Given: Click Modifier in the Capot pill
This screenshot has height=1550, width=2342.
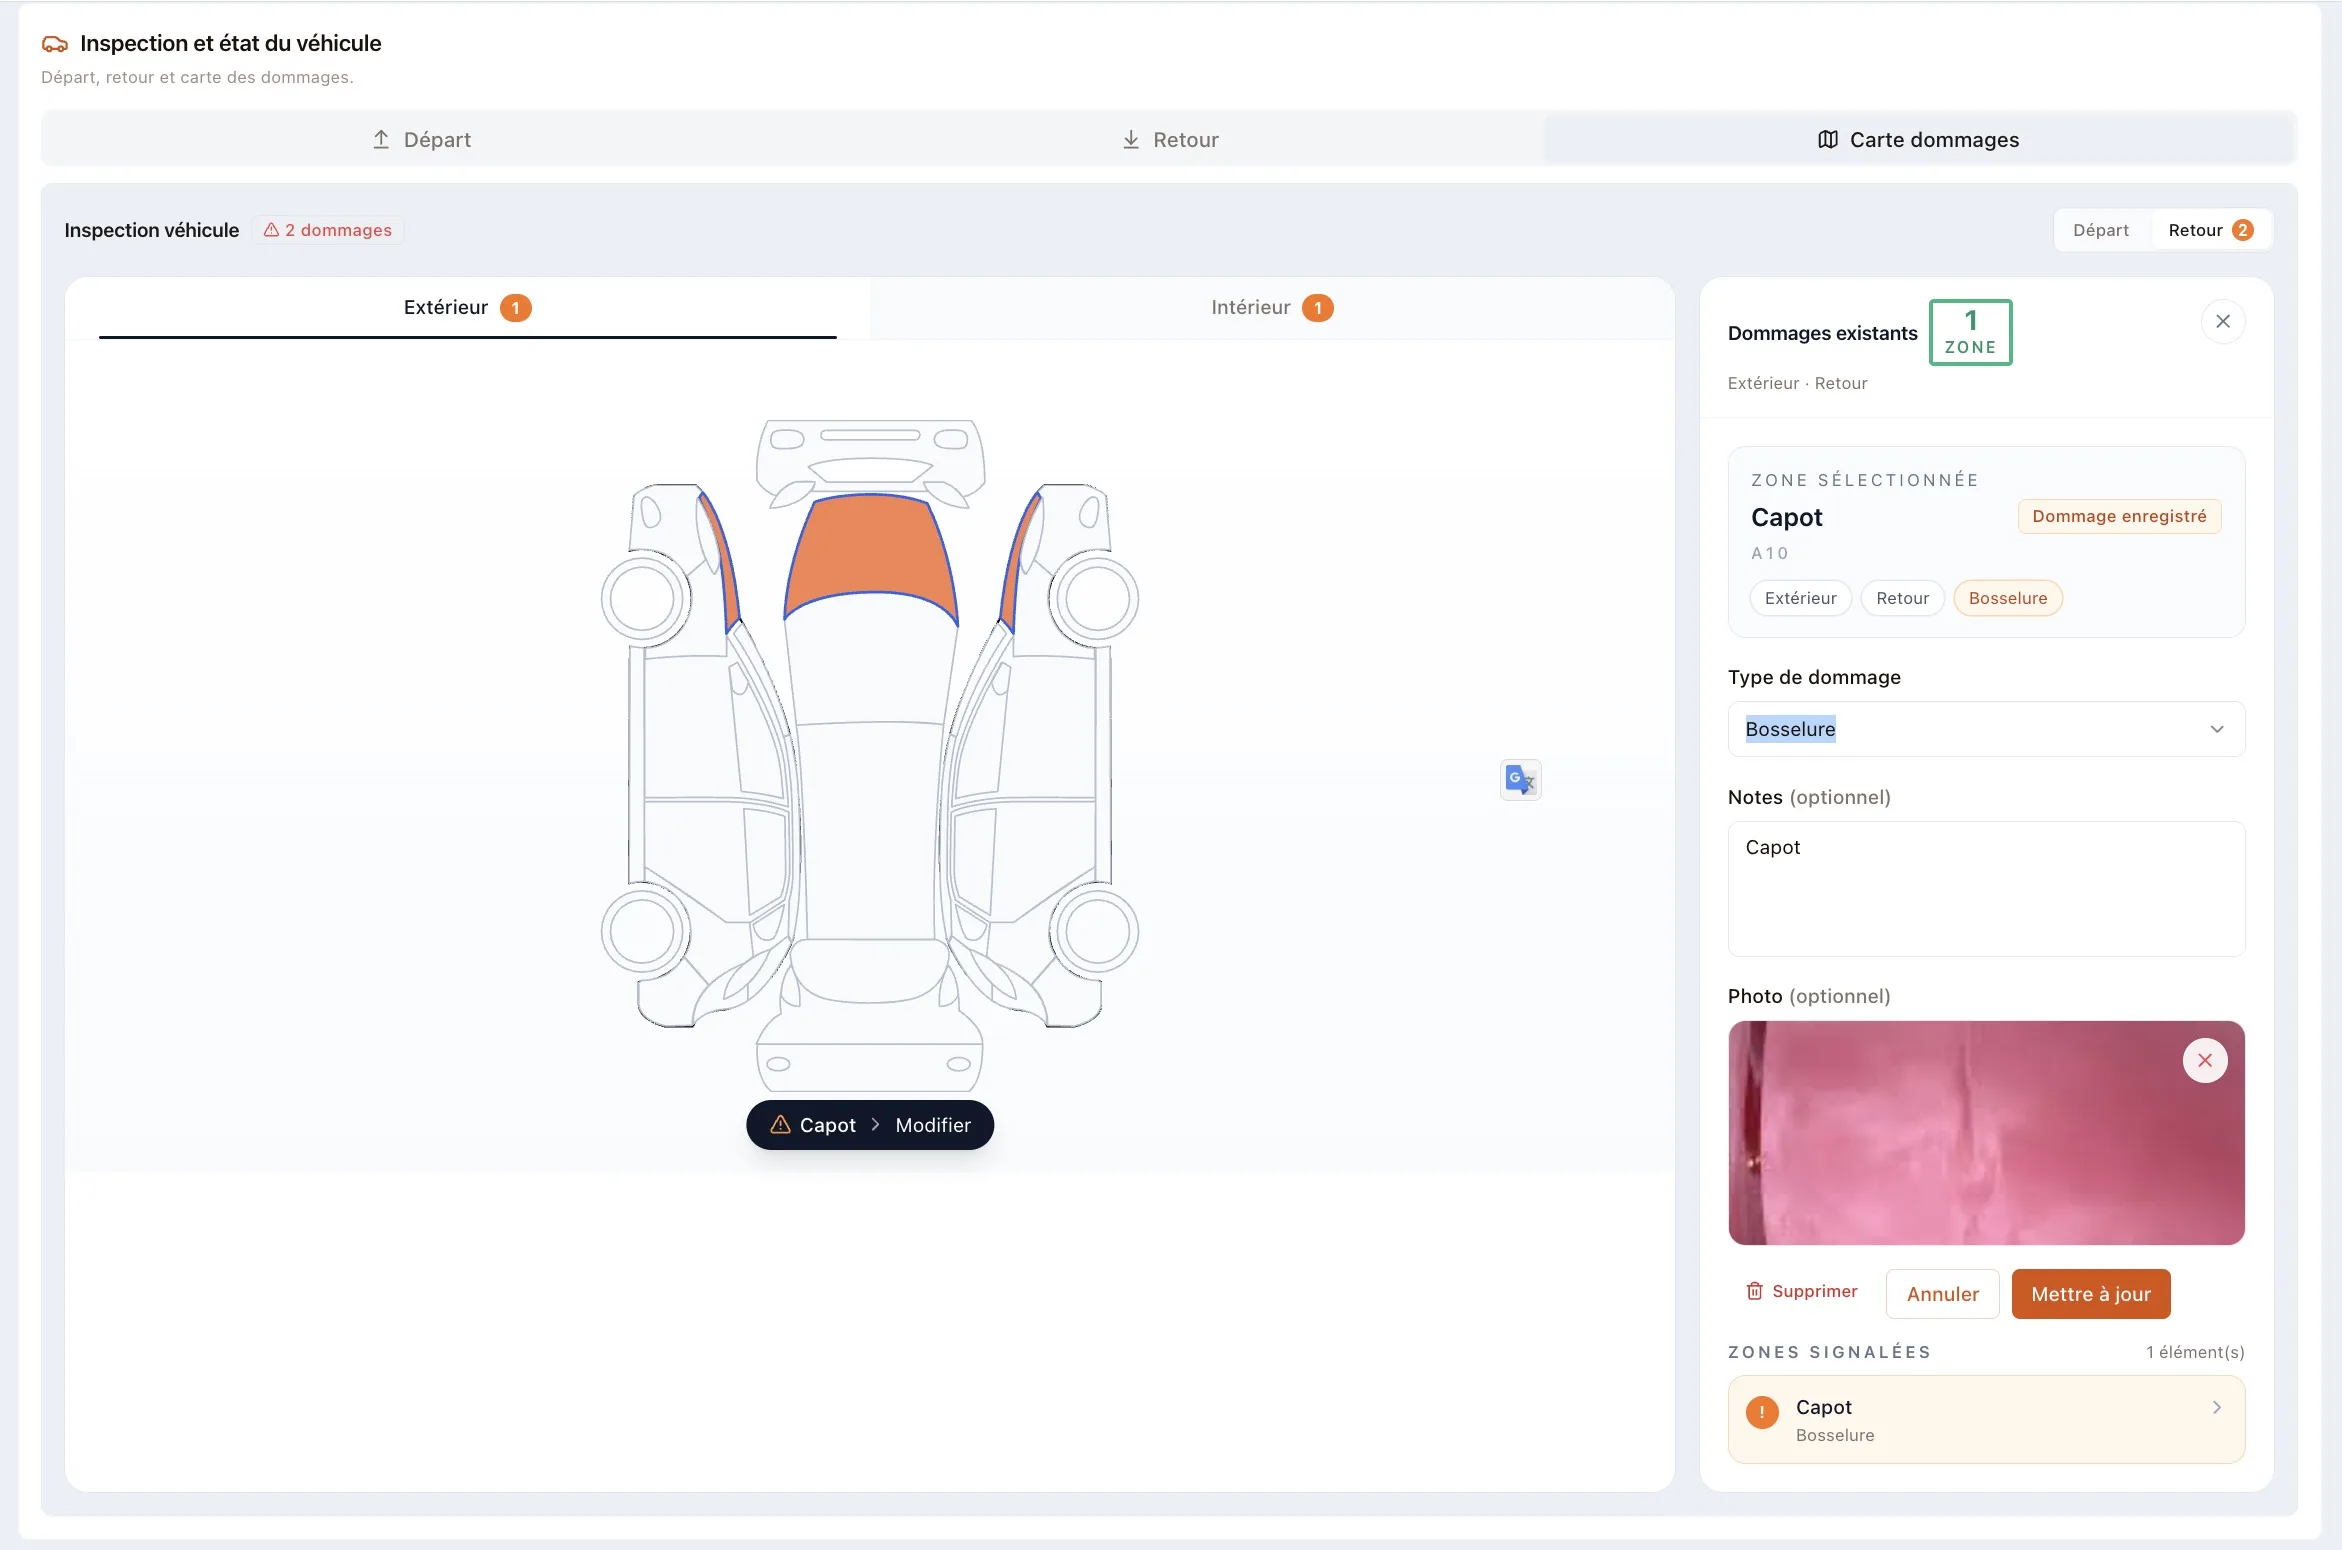Looking at the screenshot, I should tap(933, 1125).
